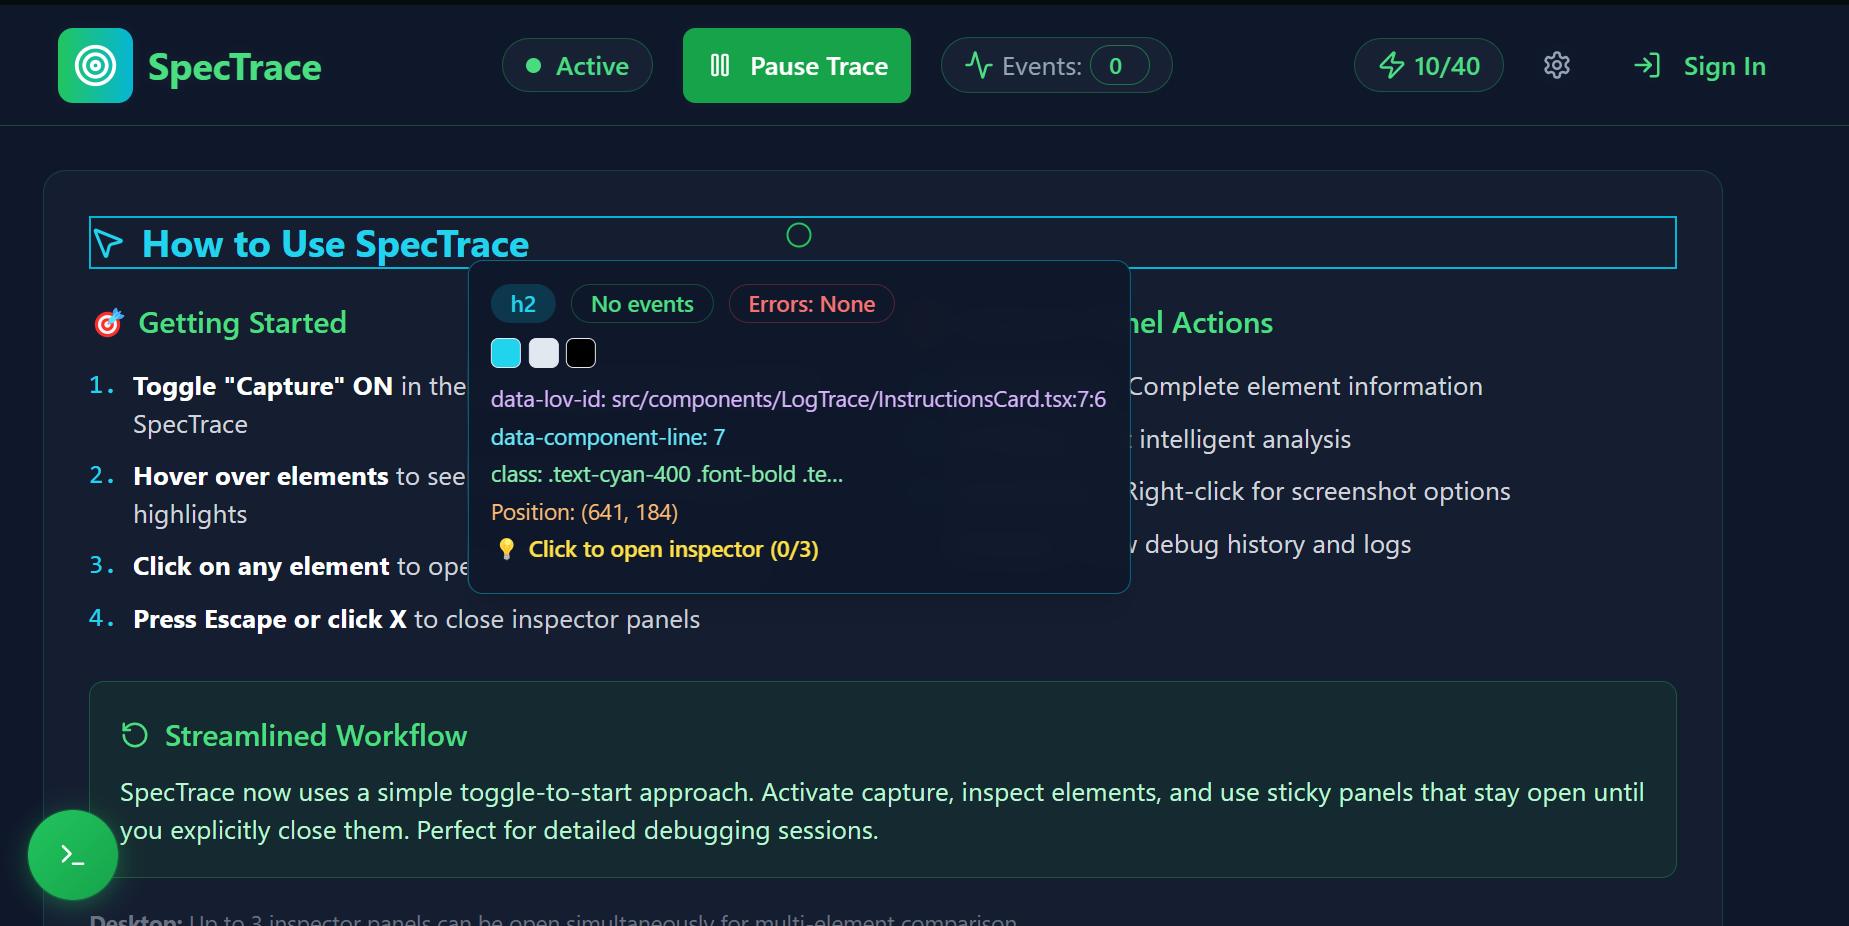Open the 10/40 credits indicator
Viewport: 1849px width, 926px height.
point(1428,66)
